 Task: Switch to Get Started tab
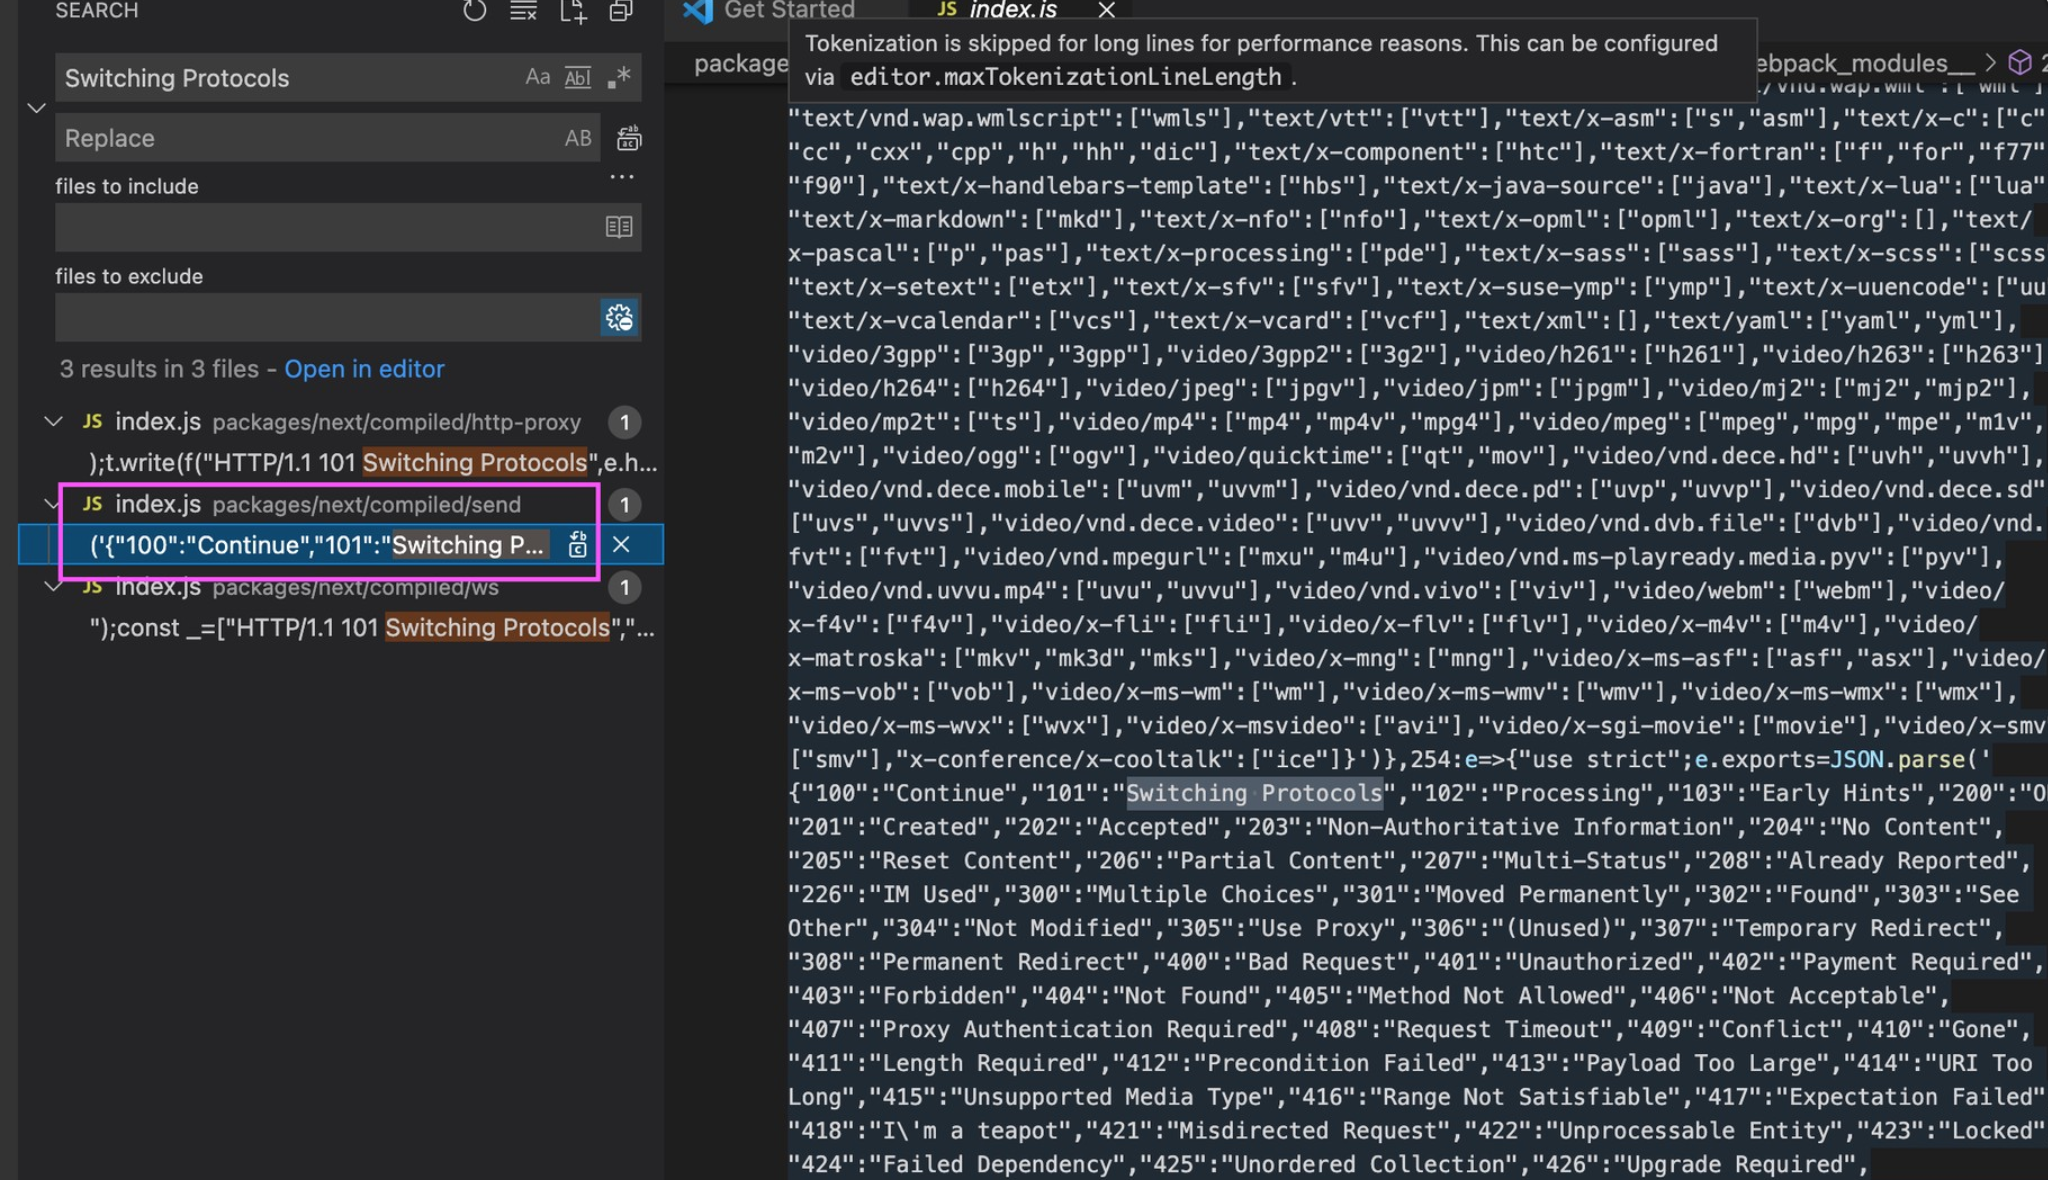tap(789, 10)
